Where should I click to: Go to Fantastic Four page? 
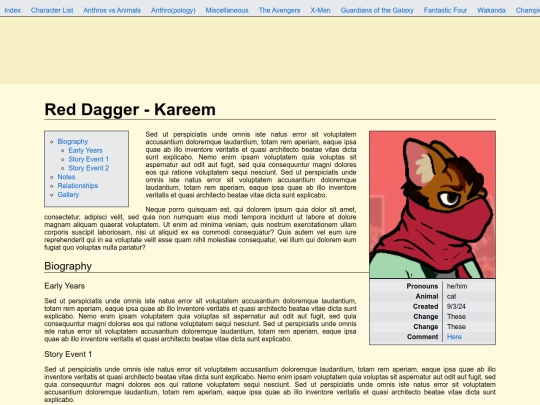click(x=445, y=10)
